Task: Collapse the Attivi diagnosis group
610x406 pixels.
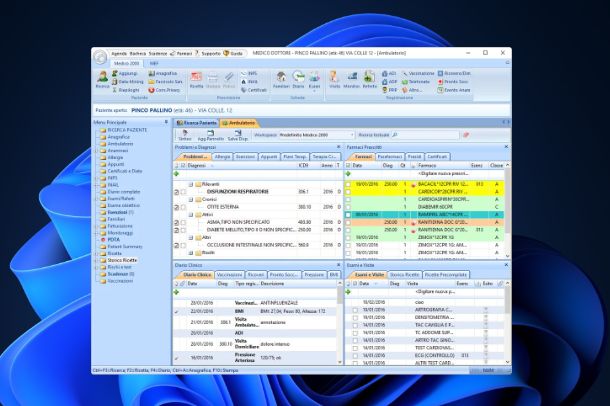Action: click(191, 215)
